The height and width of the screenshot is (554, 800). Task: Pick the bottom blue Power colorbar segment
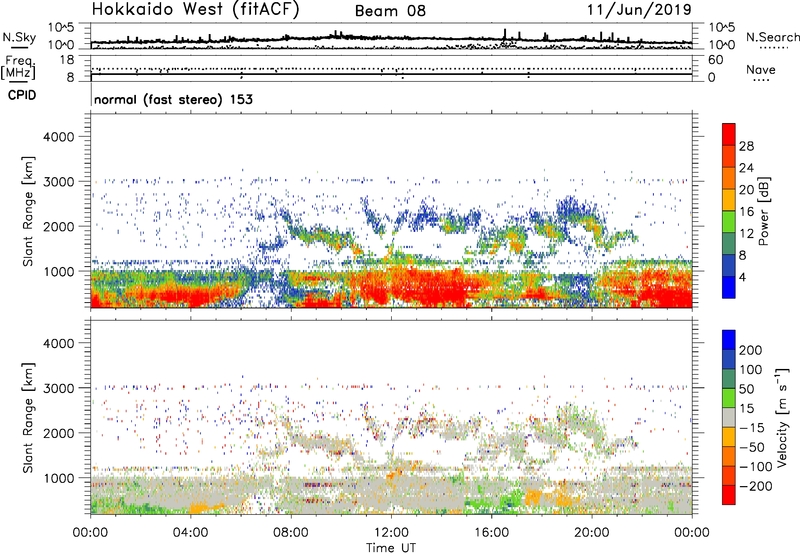[x=729, y=287]
